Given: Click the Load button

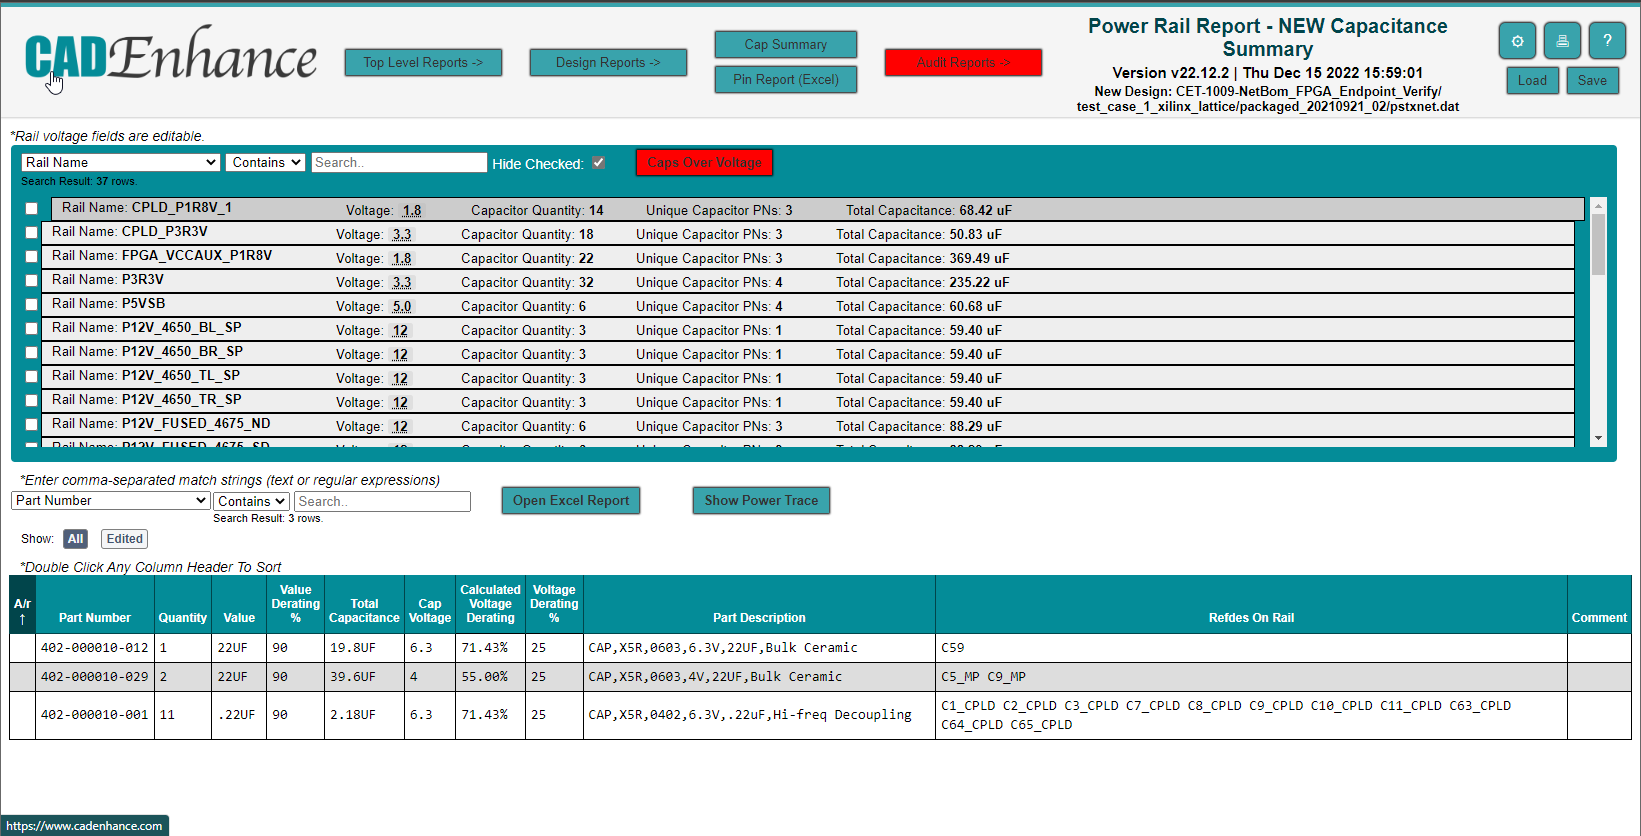Looking at the screenshot, I should pos(1532,80).
